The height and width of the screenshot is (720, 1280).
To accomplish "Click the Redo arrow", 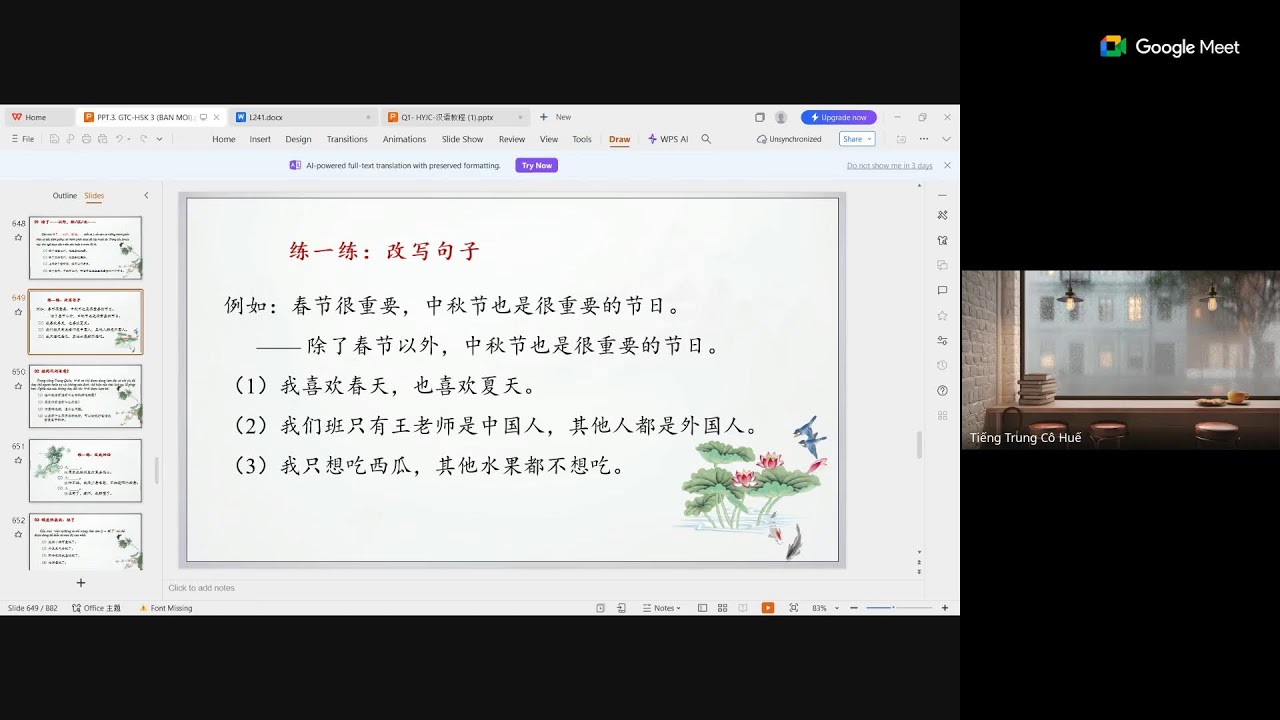I will coord(143,139).
